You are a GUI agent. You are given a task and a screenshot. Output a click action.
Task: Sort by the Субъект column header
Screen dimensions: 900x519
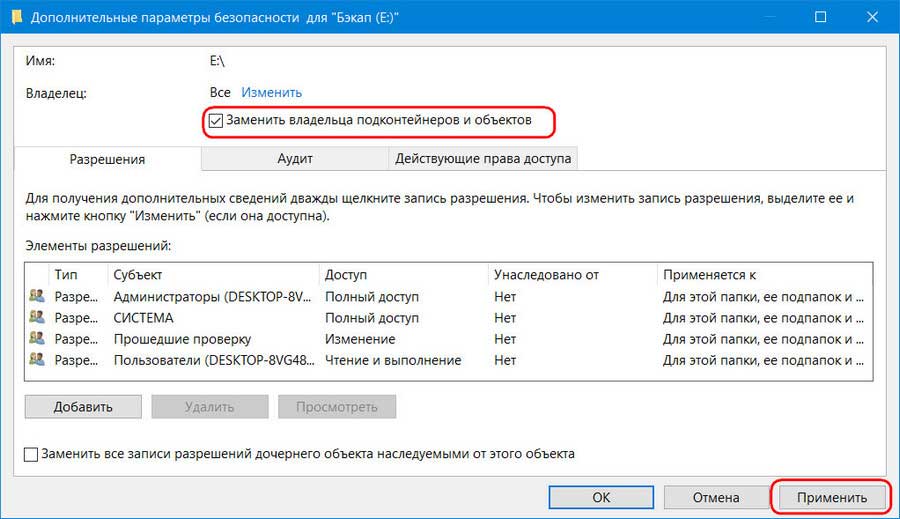coord(213,274)
